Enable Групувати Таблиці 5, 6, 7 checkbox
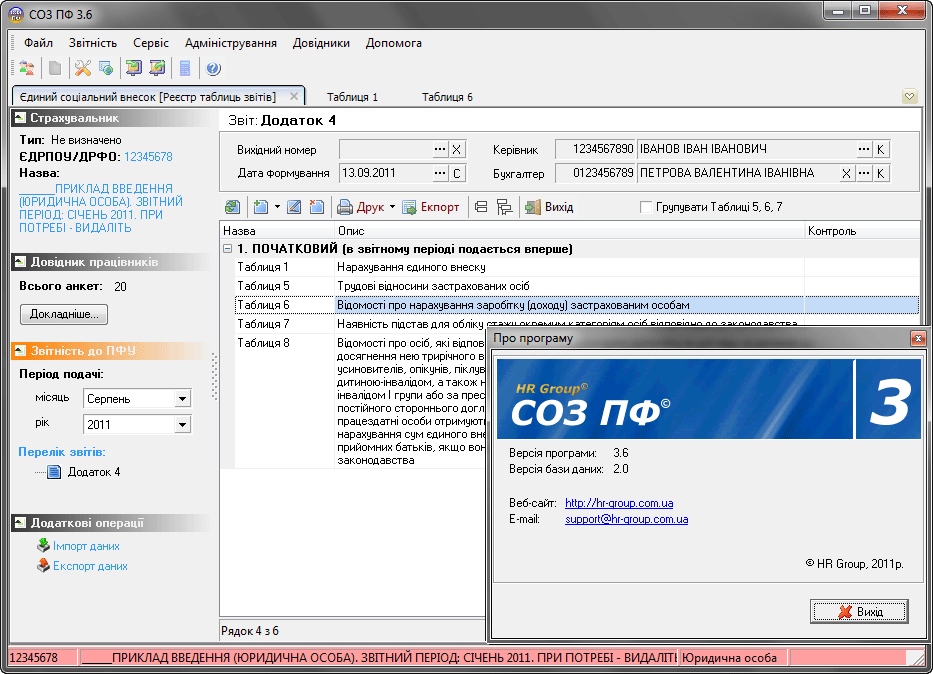 [x=646, y=207]
